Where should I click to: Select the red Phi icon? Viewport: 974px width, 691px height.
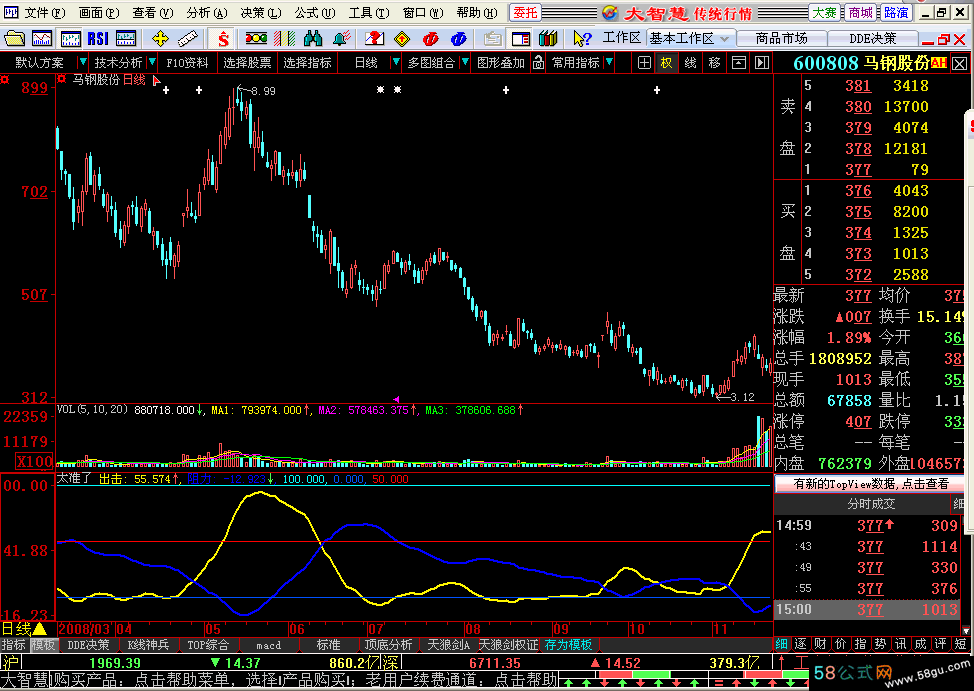(430, 39)
